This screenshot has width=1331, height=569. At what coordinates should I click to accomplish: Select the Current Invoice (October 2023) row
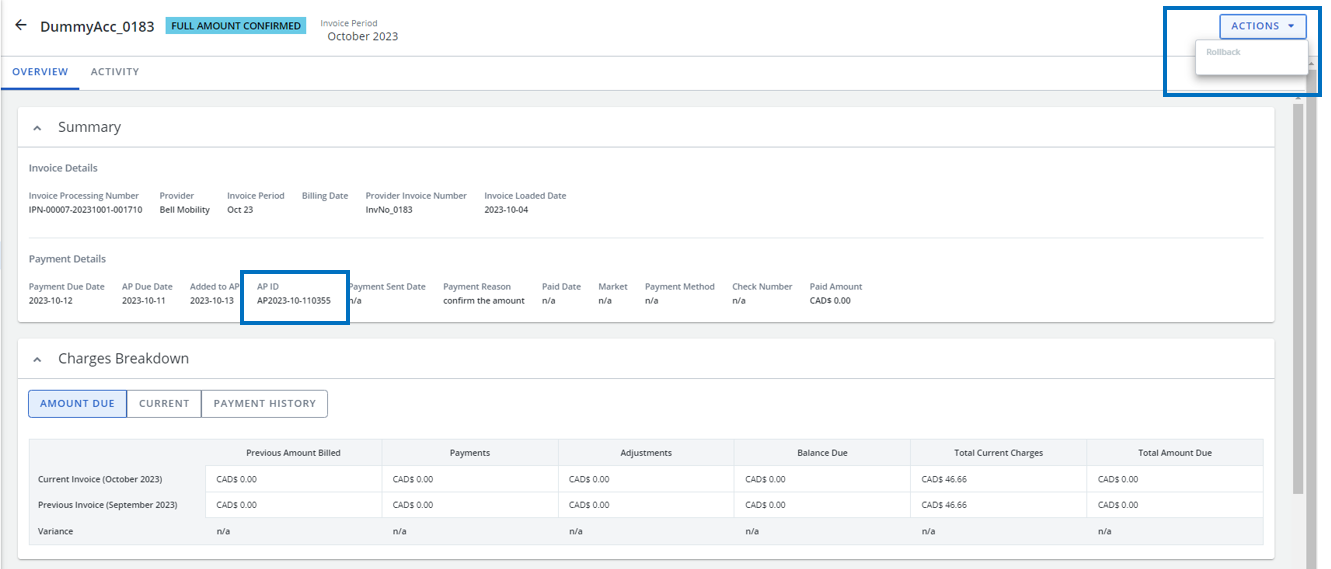pos(100,479)
